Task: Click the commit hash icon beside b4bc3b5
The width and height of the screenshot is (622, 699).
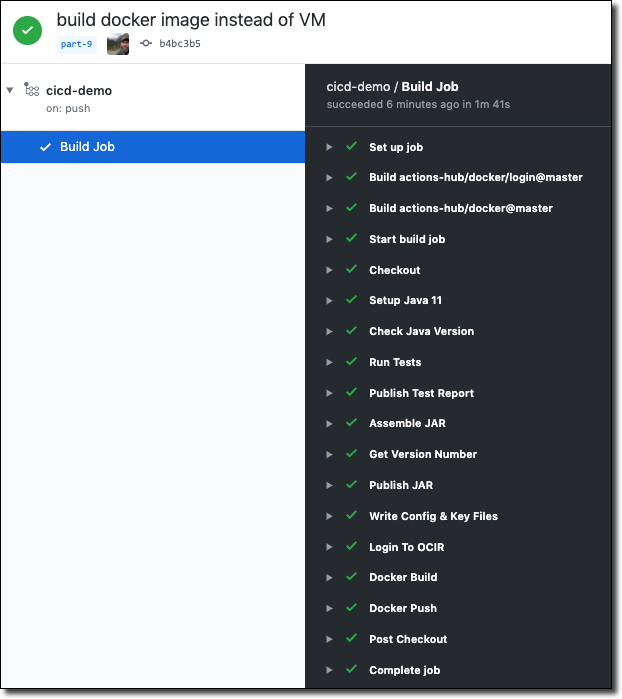Action: tap(146, 44)
